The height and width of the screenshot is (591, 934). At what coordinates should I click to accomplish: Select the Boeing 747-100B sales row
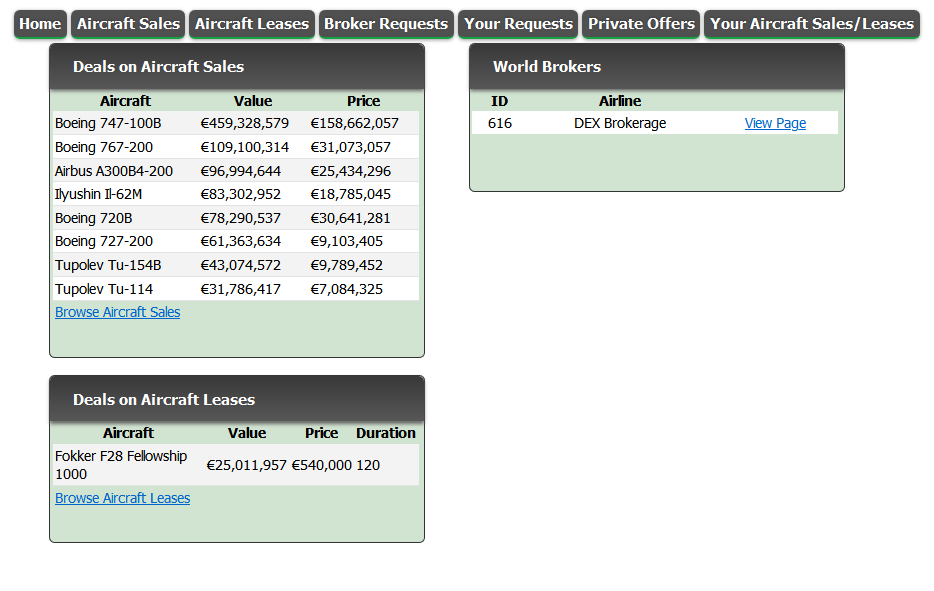coord(108,123)
